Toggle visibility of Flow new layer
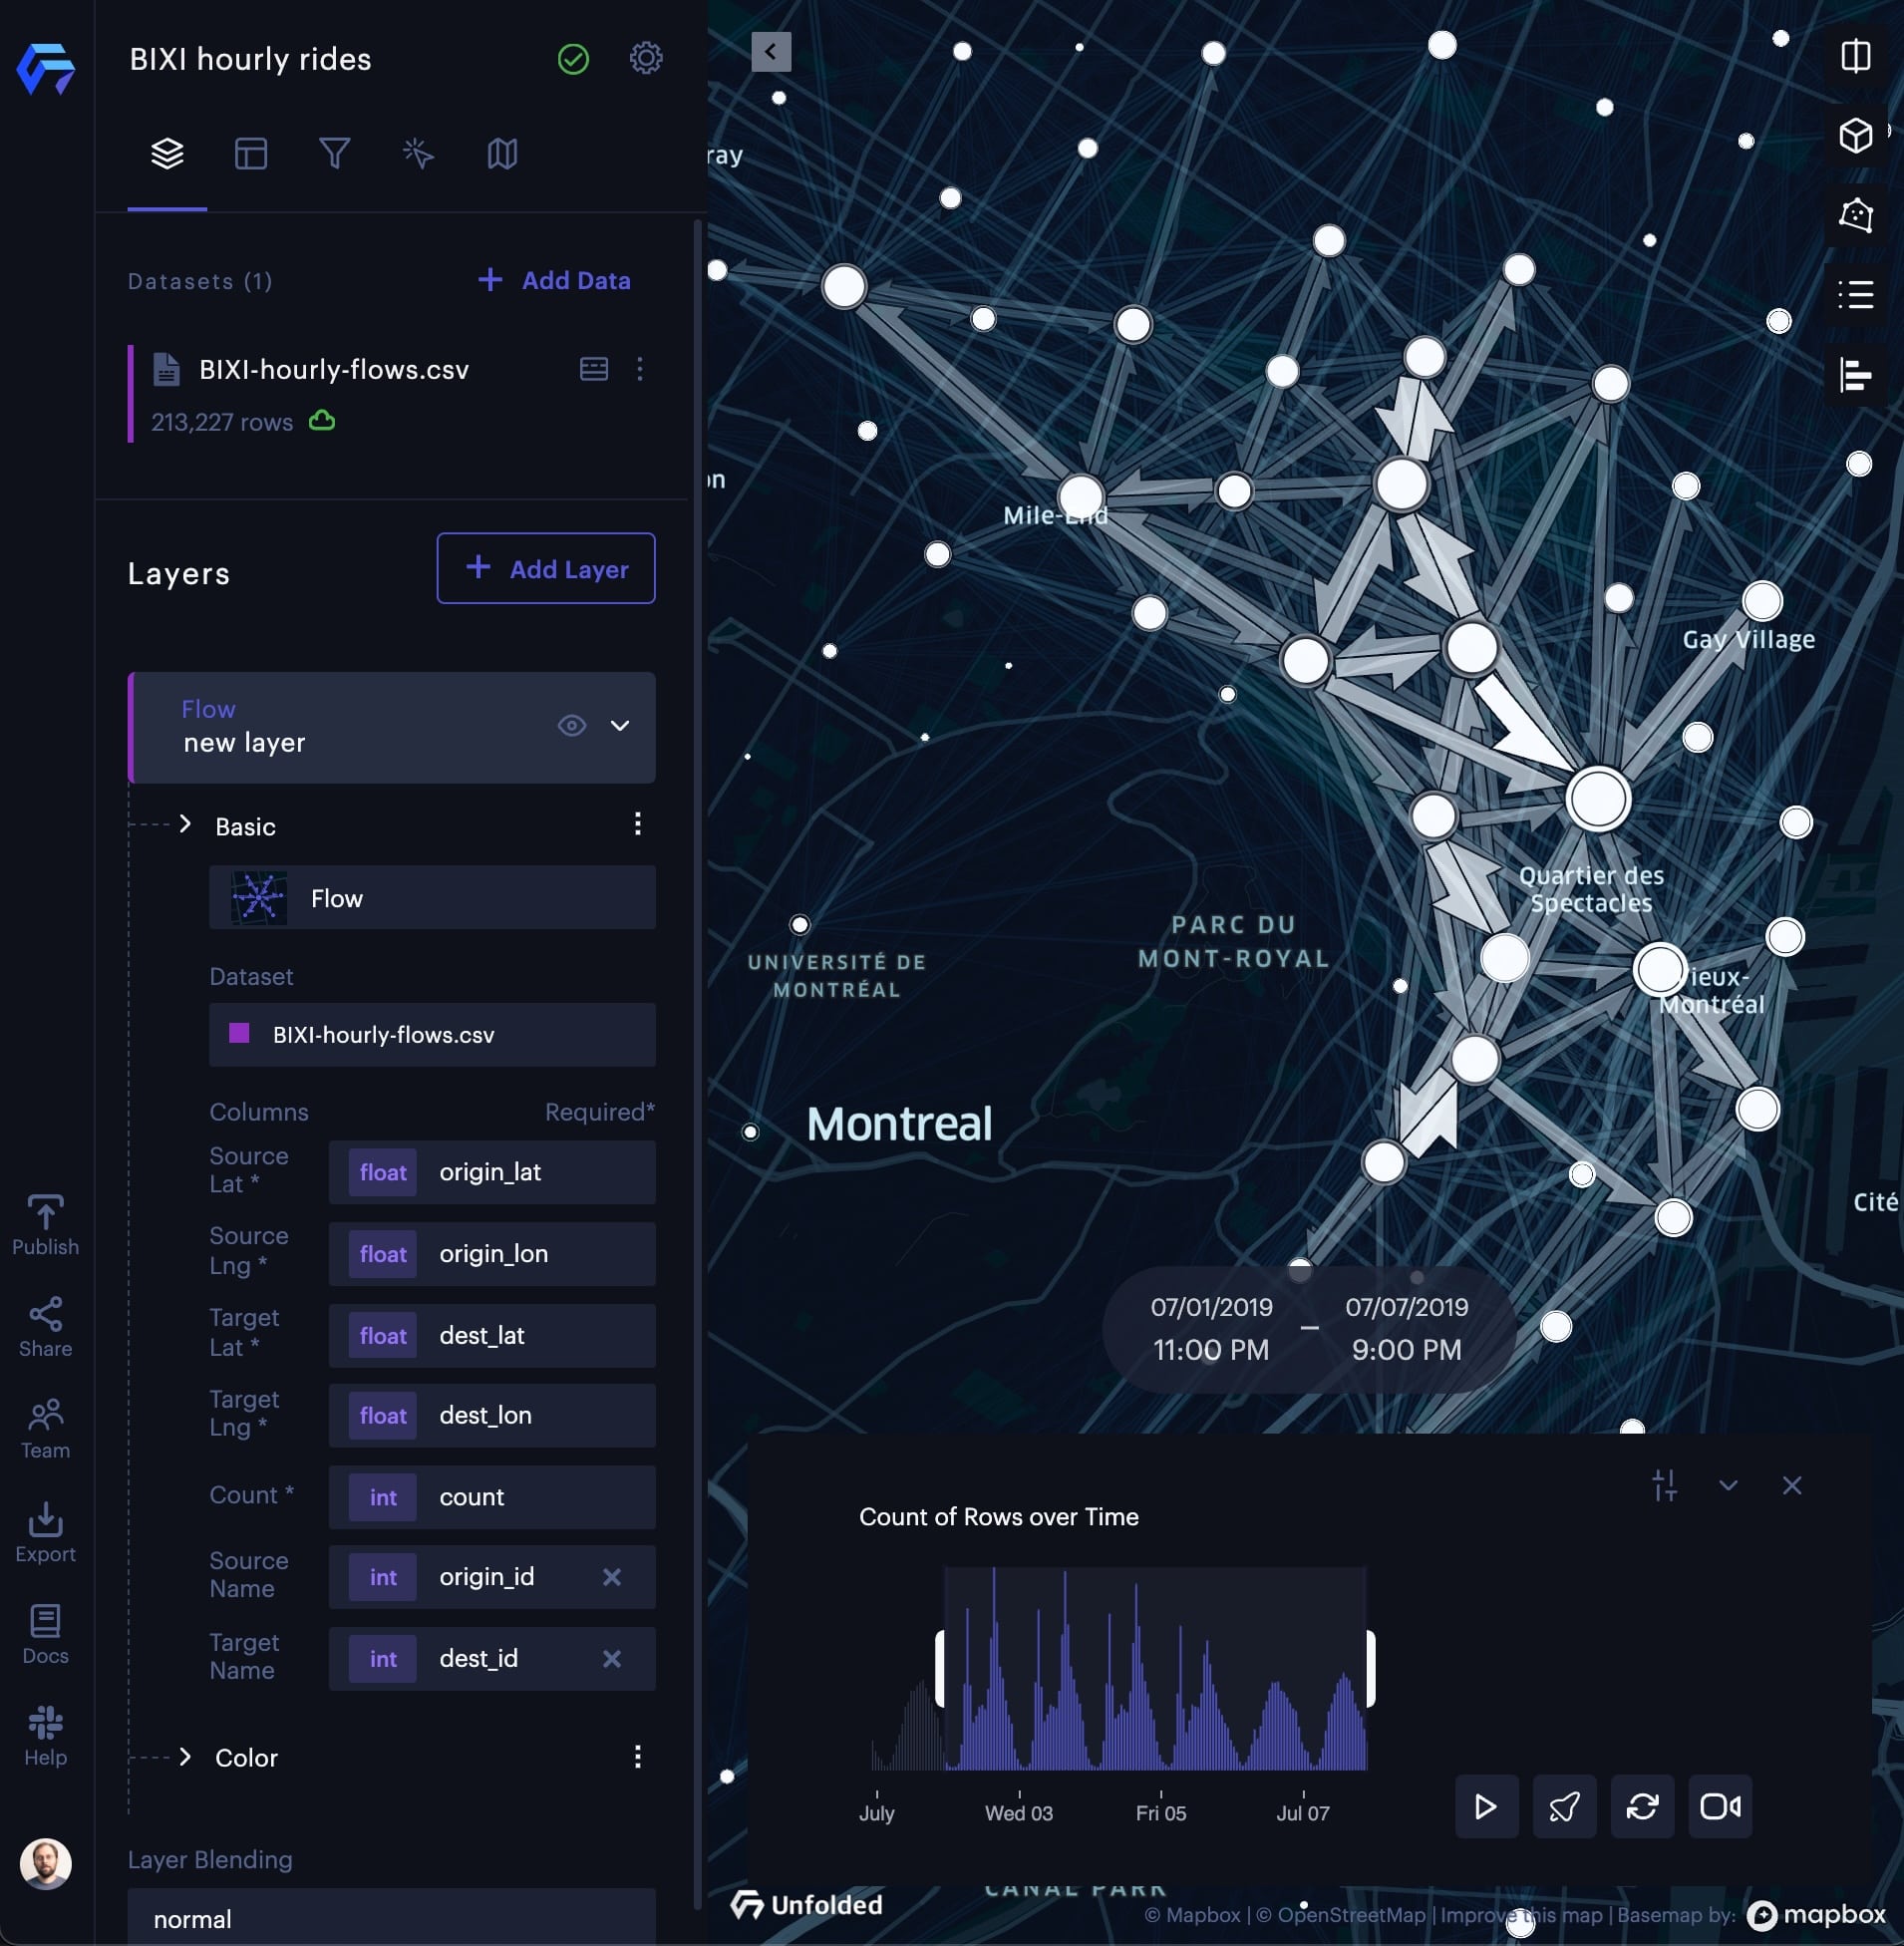This screenshot has width=1904, height=1946. point(571,726)
